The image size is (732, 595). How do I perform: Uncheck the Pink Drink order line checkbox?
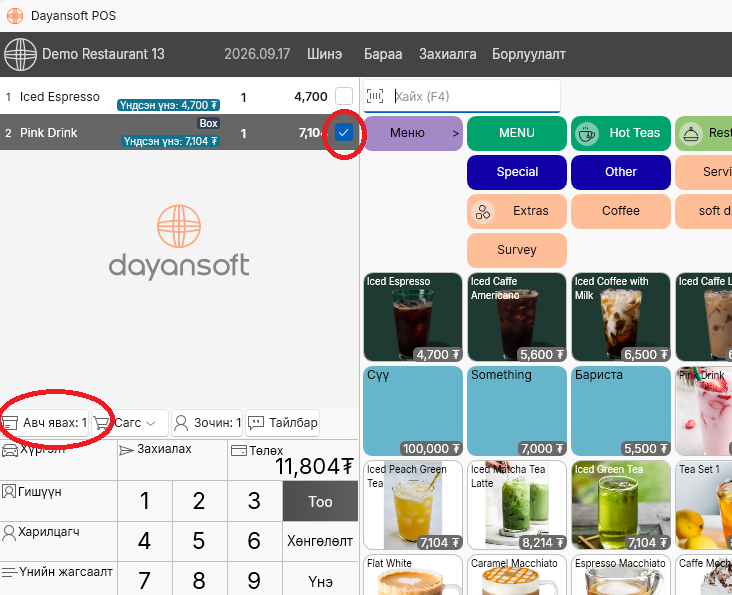(344, 133)
